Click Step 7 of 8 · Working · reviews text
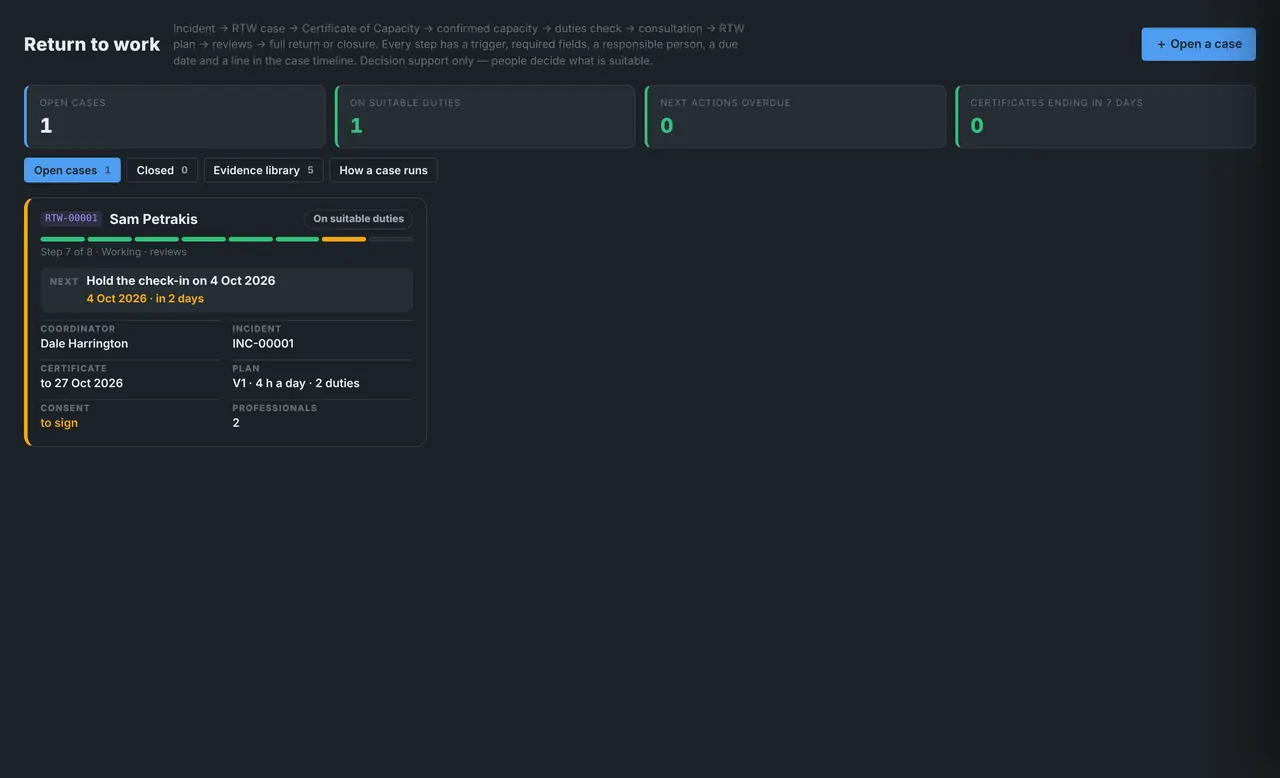1280x778 pixels. pyautogui.click(x=113, y=252)
